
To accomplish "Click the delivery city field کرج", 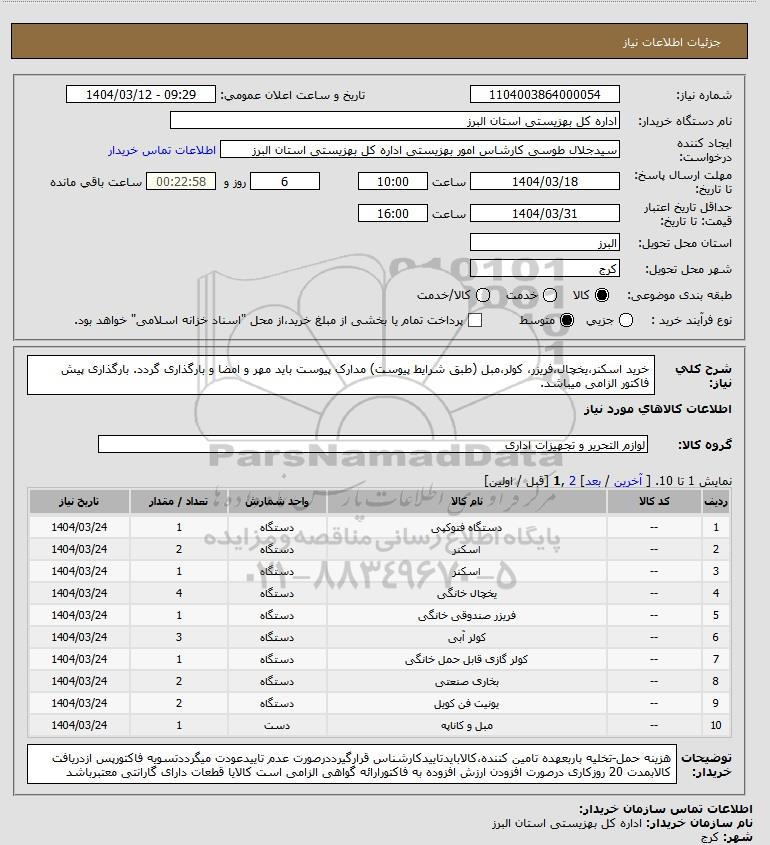I will 545,268.
